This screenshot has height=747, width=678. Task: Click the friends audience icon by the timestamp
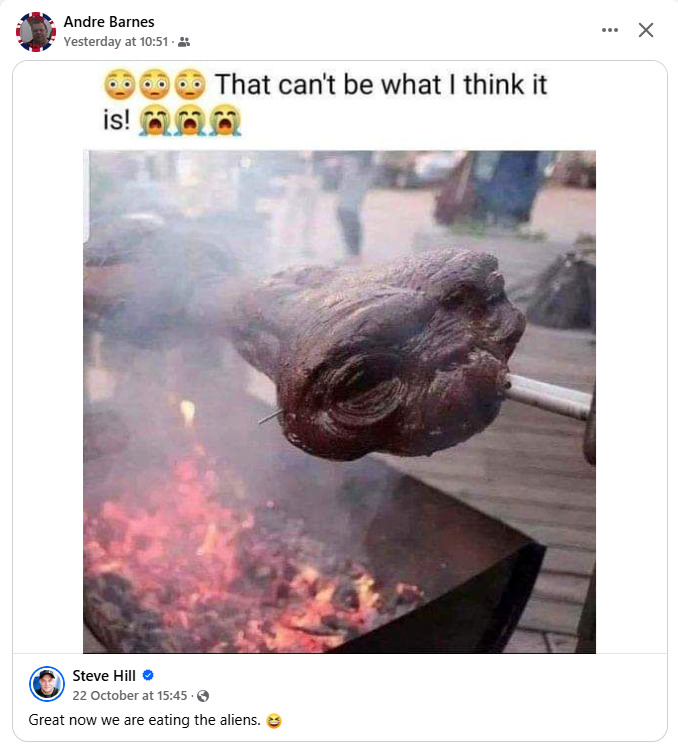coord(184,42)
